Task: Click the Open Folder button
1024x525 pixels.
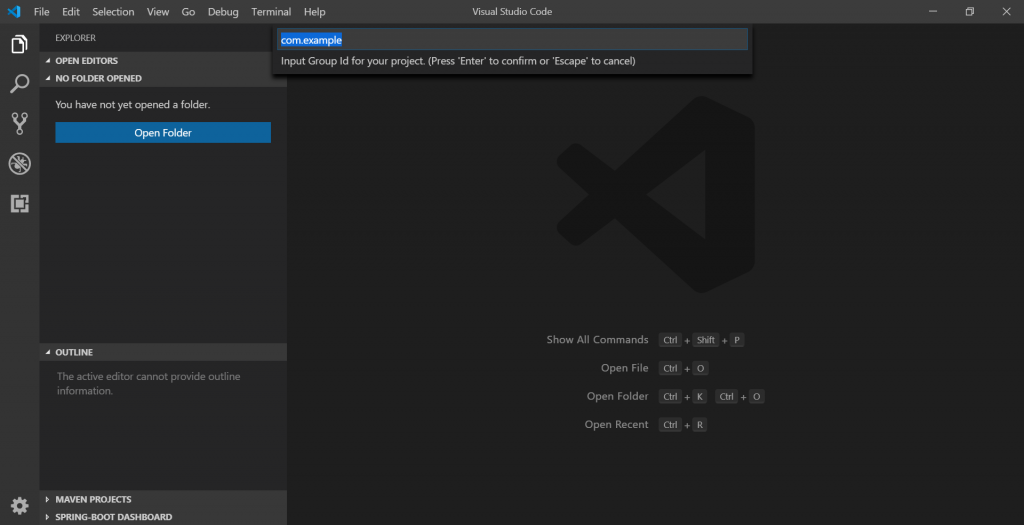Action: tap(163, 133)
